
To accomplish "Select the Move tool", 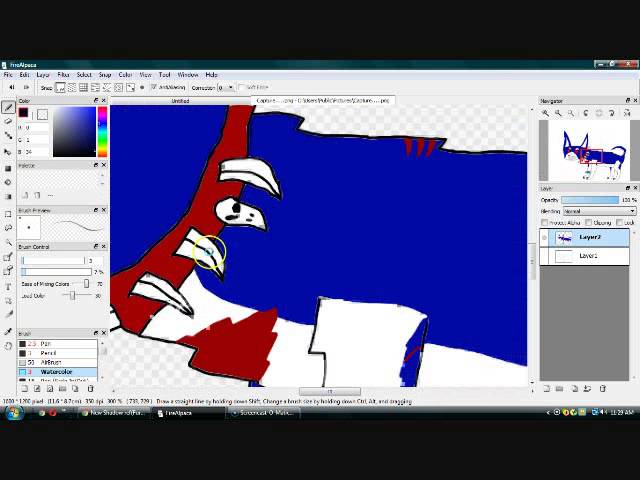I will (8, 152).
